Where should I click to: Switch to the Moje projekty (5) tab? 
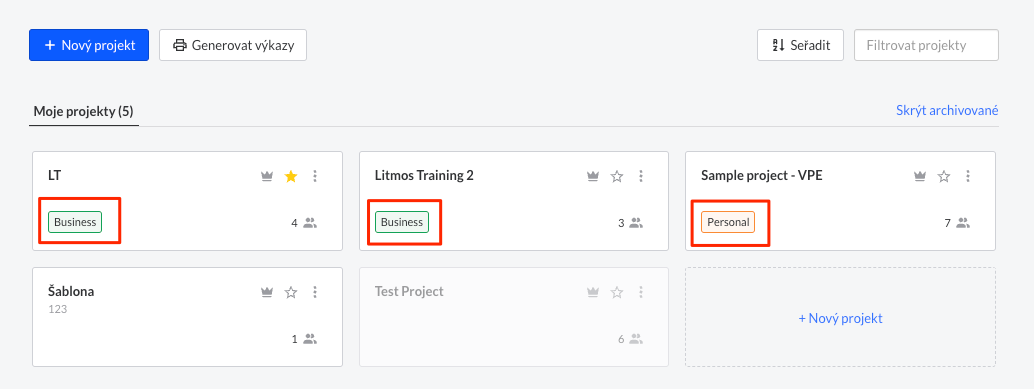(x=84, y=111)
